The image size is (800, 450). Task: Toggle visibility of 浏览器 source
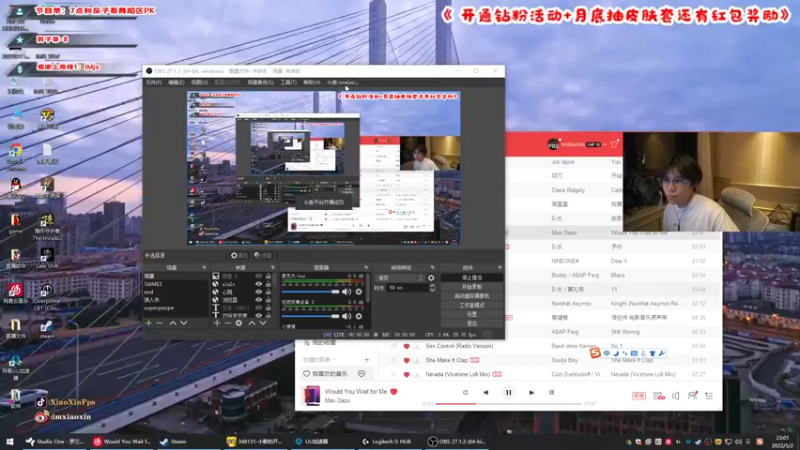pyautogui.click(x=259, y=300)
